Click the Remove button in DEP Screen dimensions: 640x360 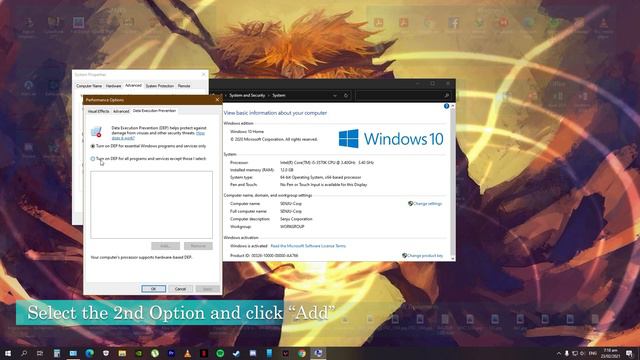[x=198, y=246]
